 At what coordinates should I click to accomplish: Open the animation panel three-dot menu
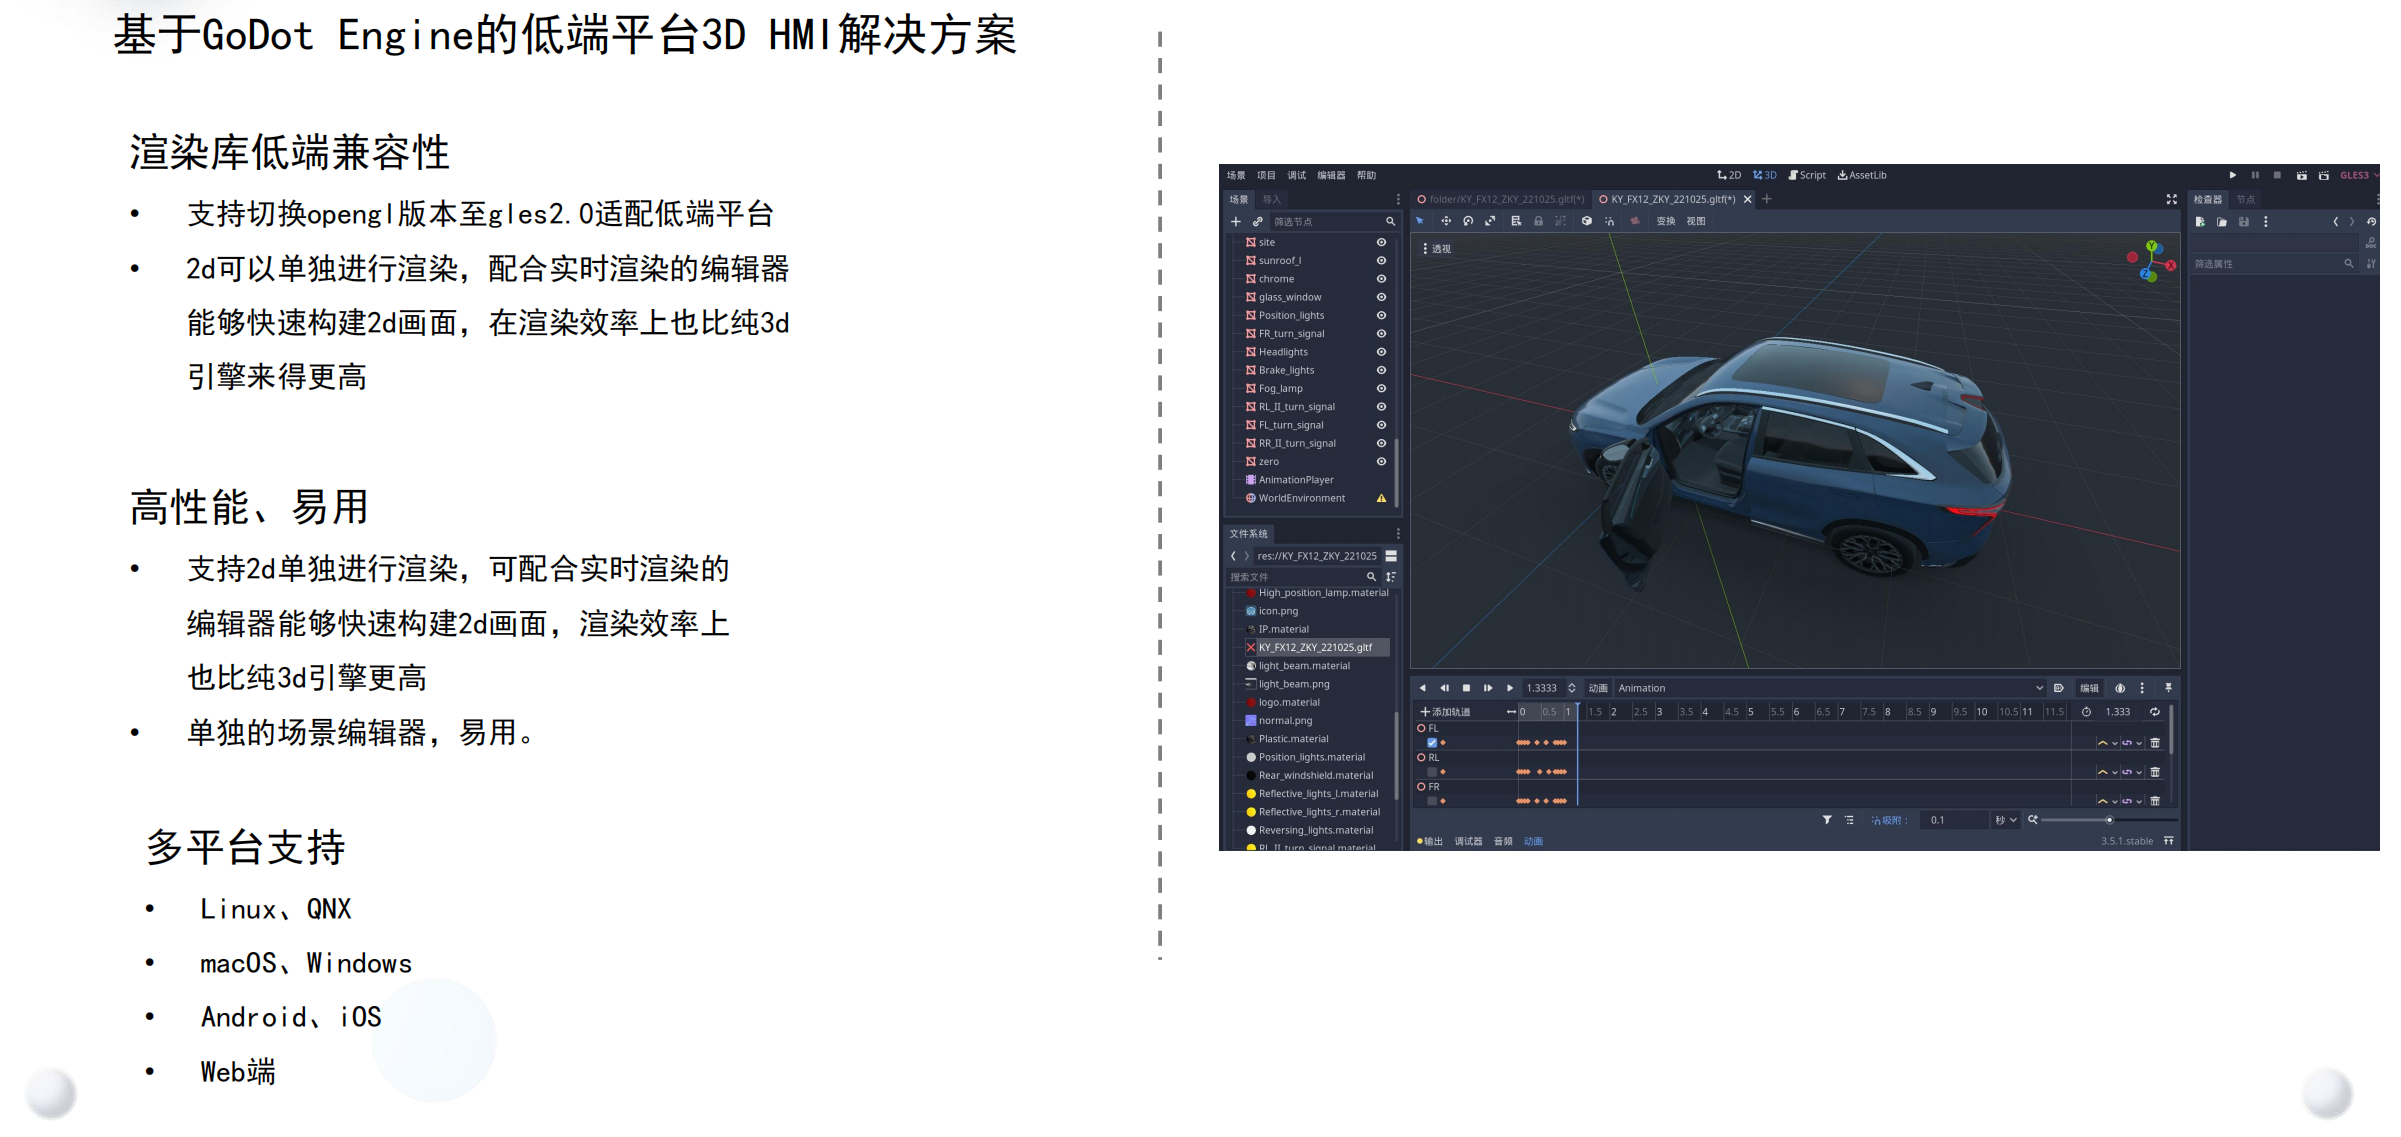2142,688
